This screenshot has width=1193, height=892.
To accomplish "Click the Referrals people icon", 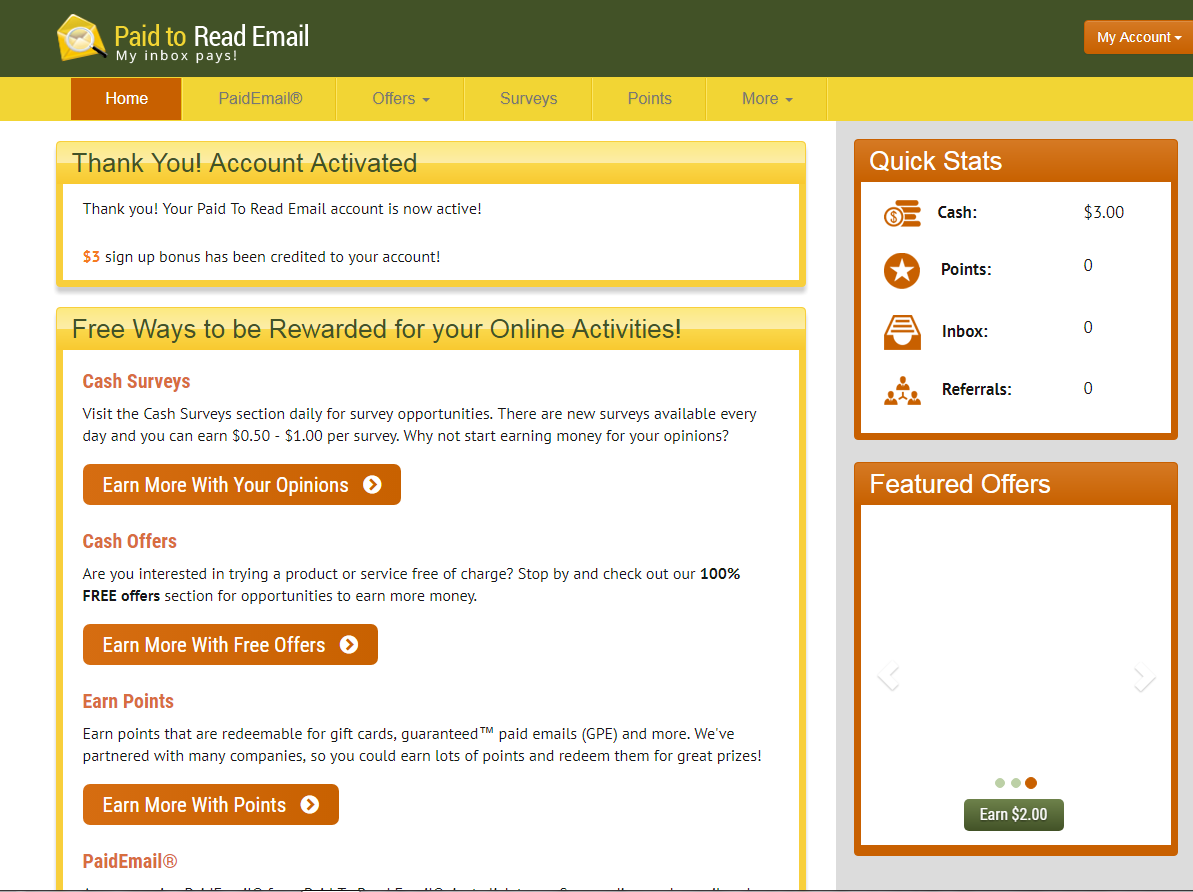I will point(902,390).
